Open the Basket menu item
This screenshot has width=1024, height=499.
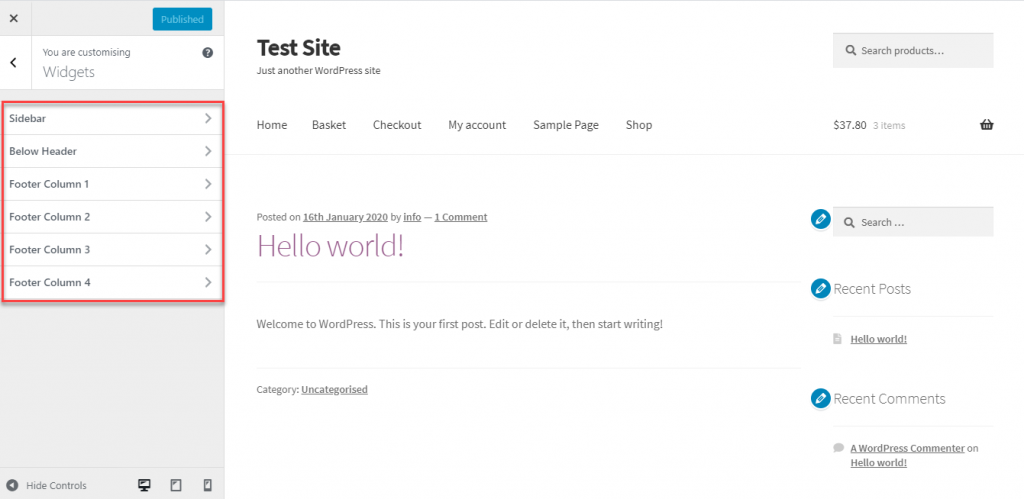point(329,125)
